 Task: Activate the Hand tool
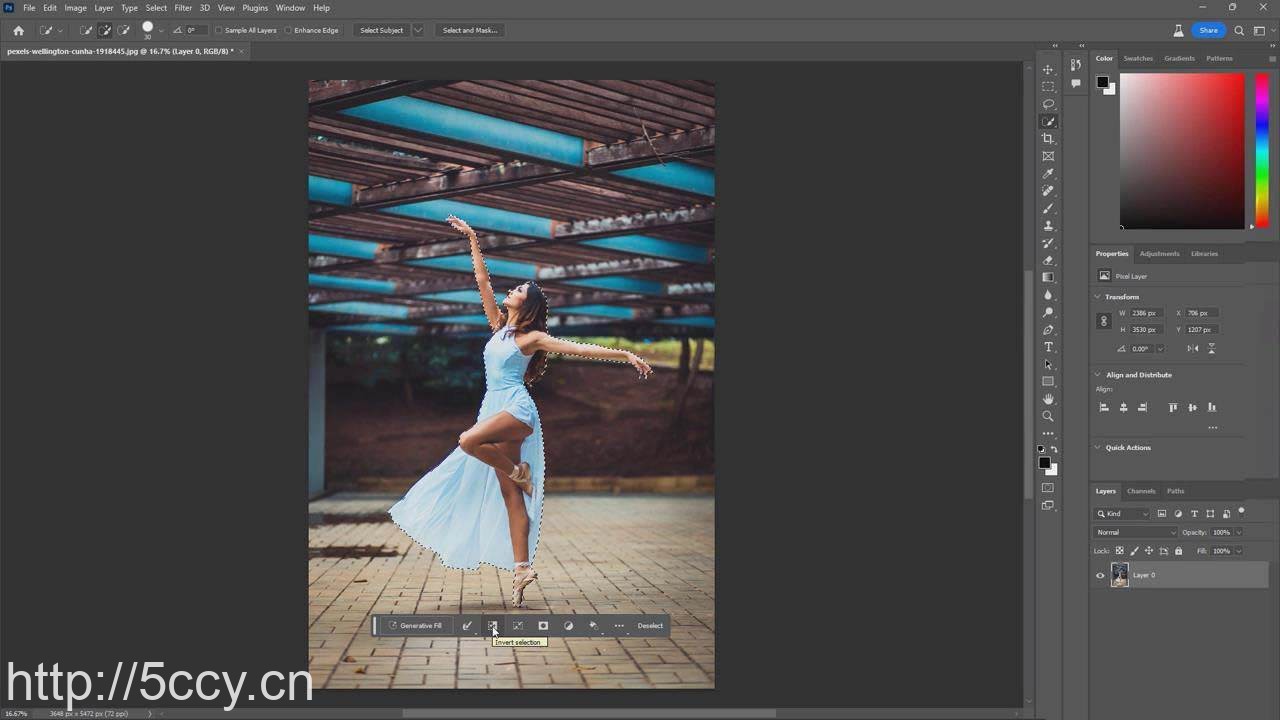pos(1048,399)
